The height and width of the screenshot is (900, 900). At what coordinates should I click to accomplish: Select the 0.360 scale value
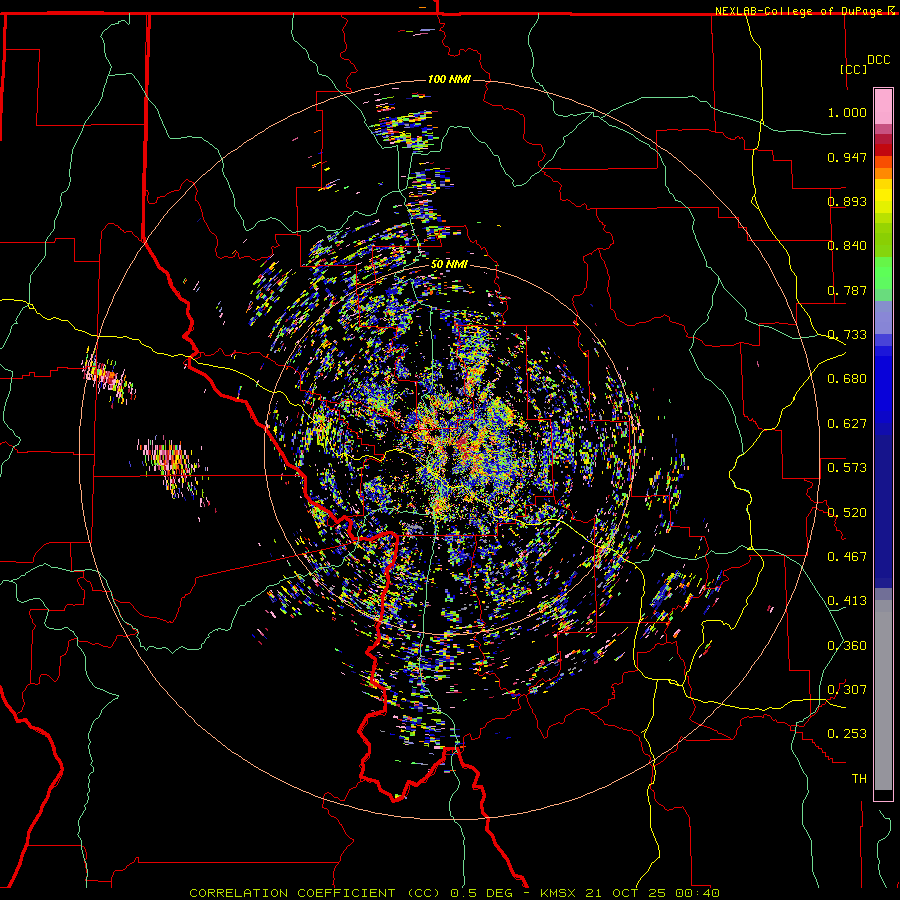pyautogui.click(x=847, y=646)
